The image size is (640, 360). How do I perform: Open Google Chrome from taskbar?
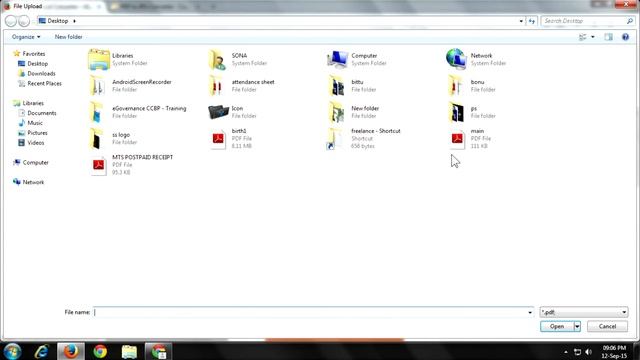point(100,351)
